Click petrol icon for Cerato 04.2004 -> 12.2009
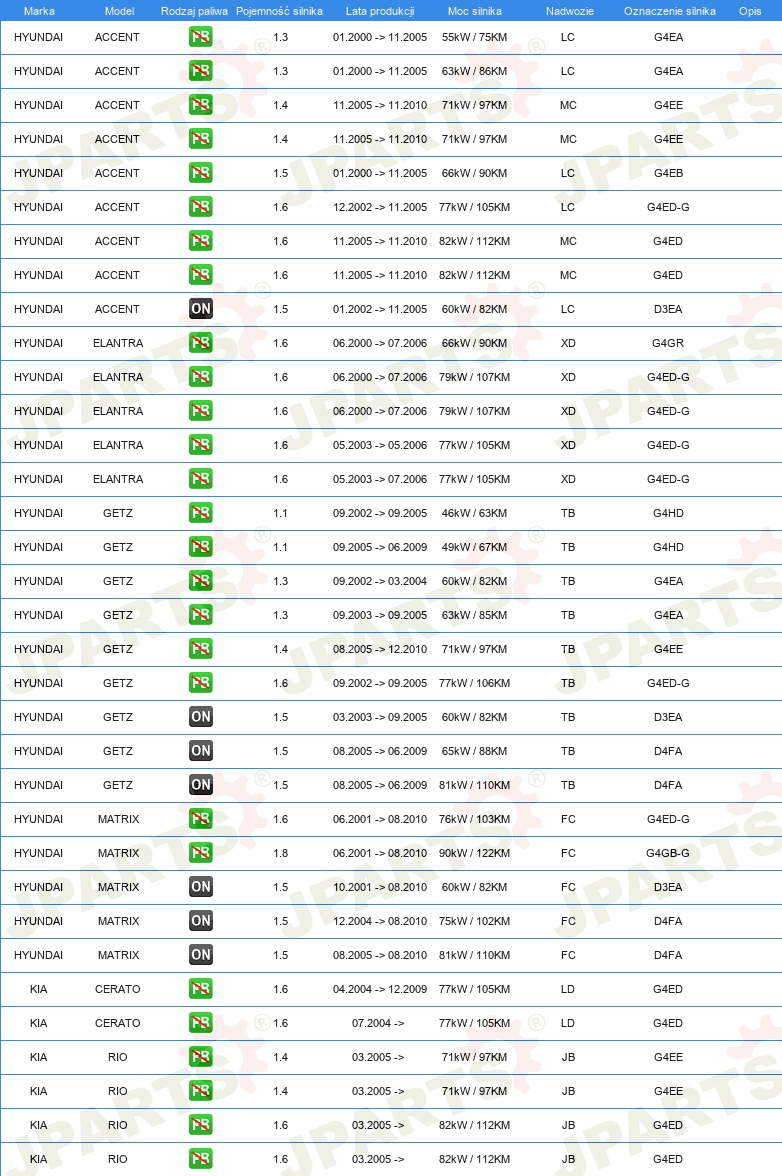This screenshot has height=1176, width=782. click(x=200, y=989)
